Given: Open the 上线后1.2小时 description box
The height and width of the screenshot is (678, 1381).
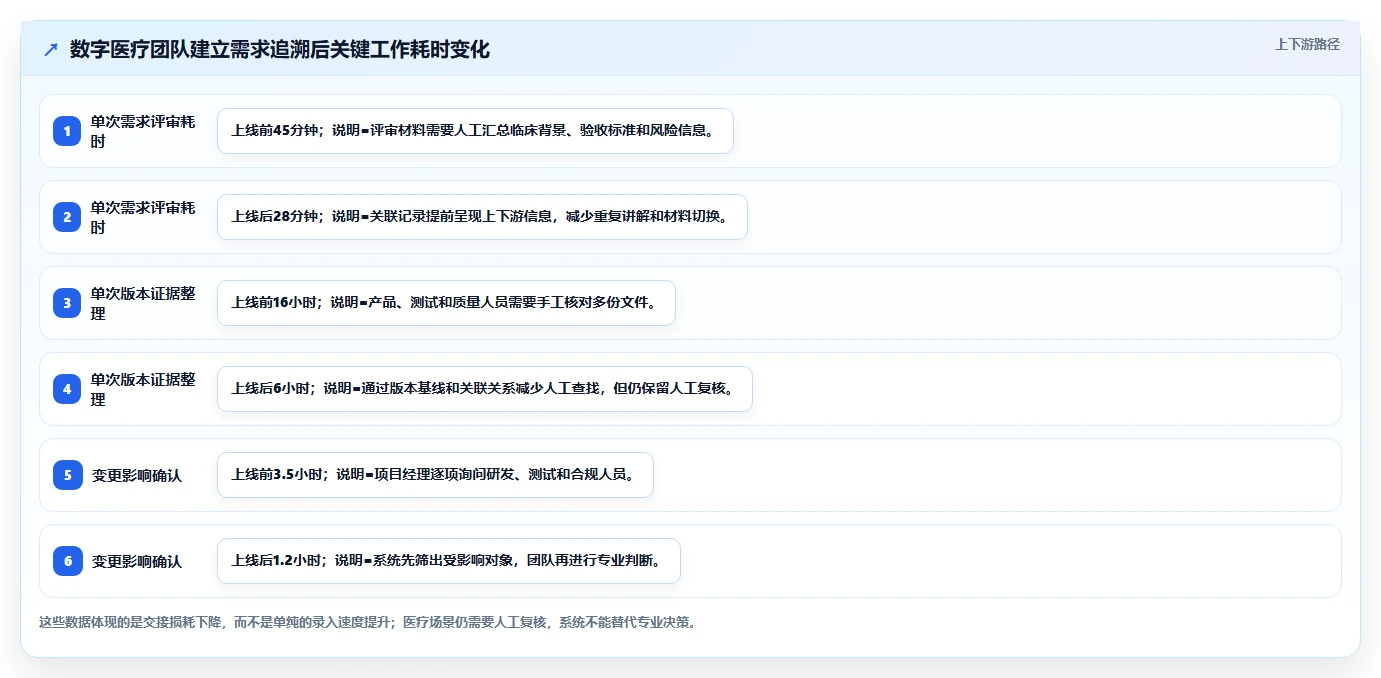Looking at the screenshot, I should click(448, 561).
